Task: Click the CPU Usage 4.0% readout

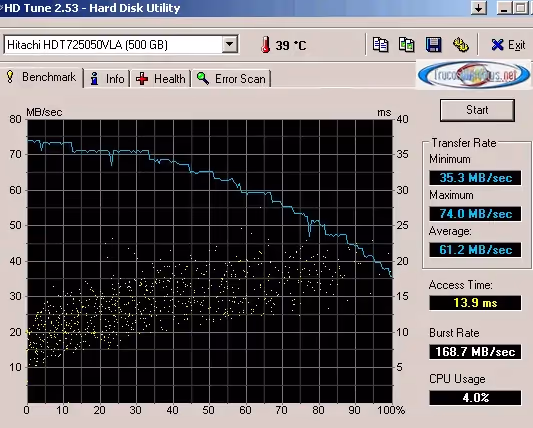Action: (475, 397)
